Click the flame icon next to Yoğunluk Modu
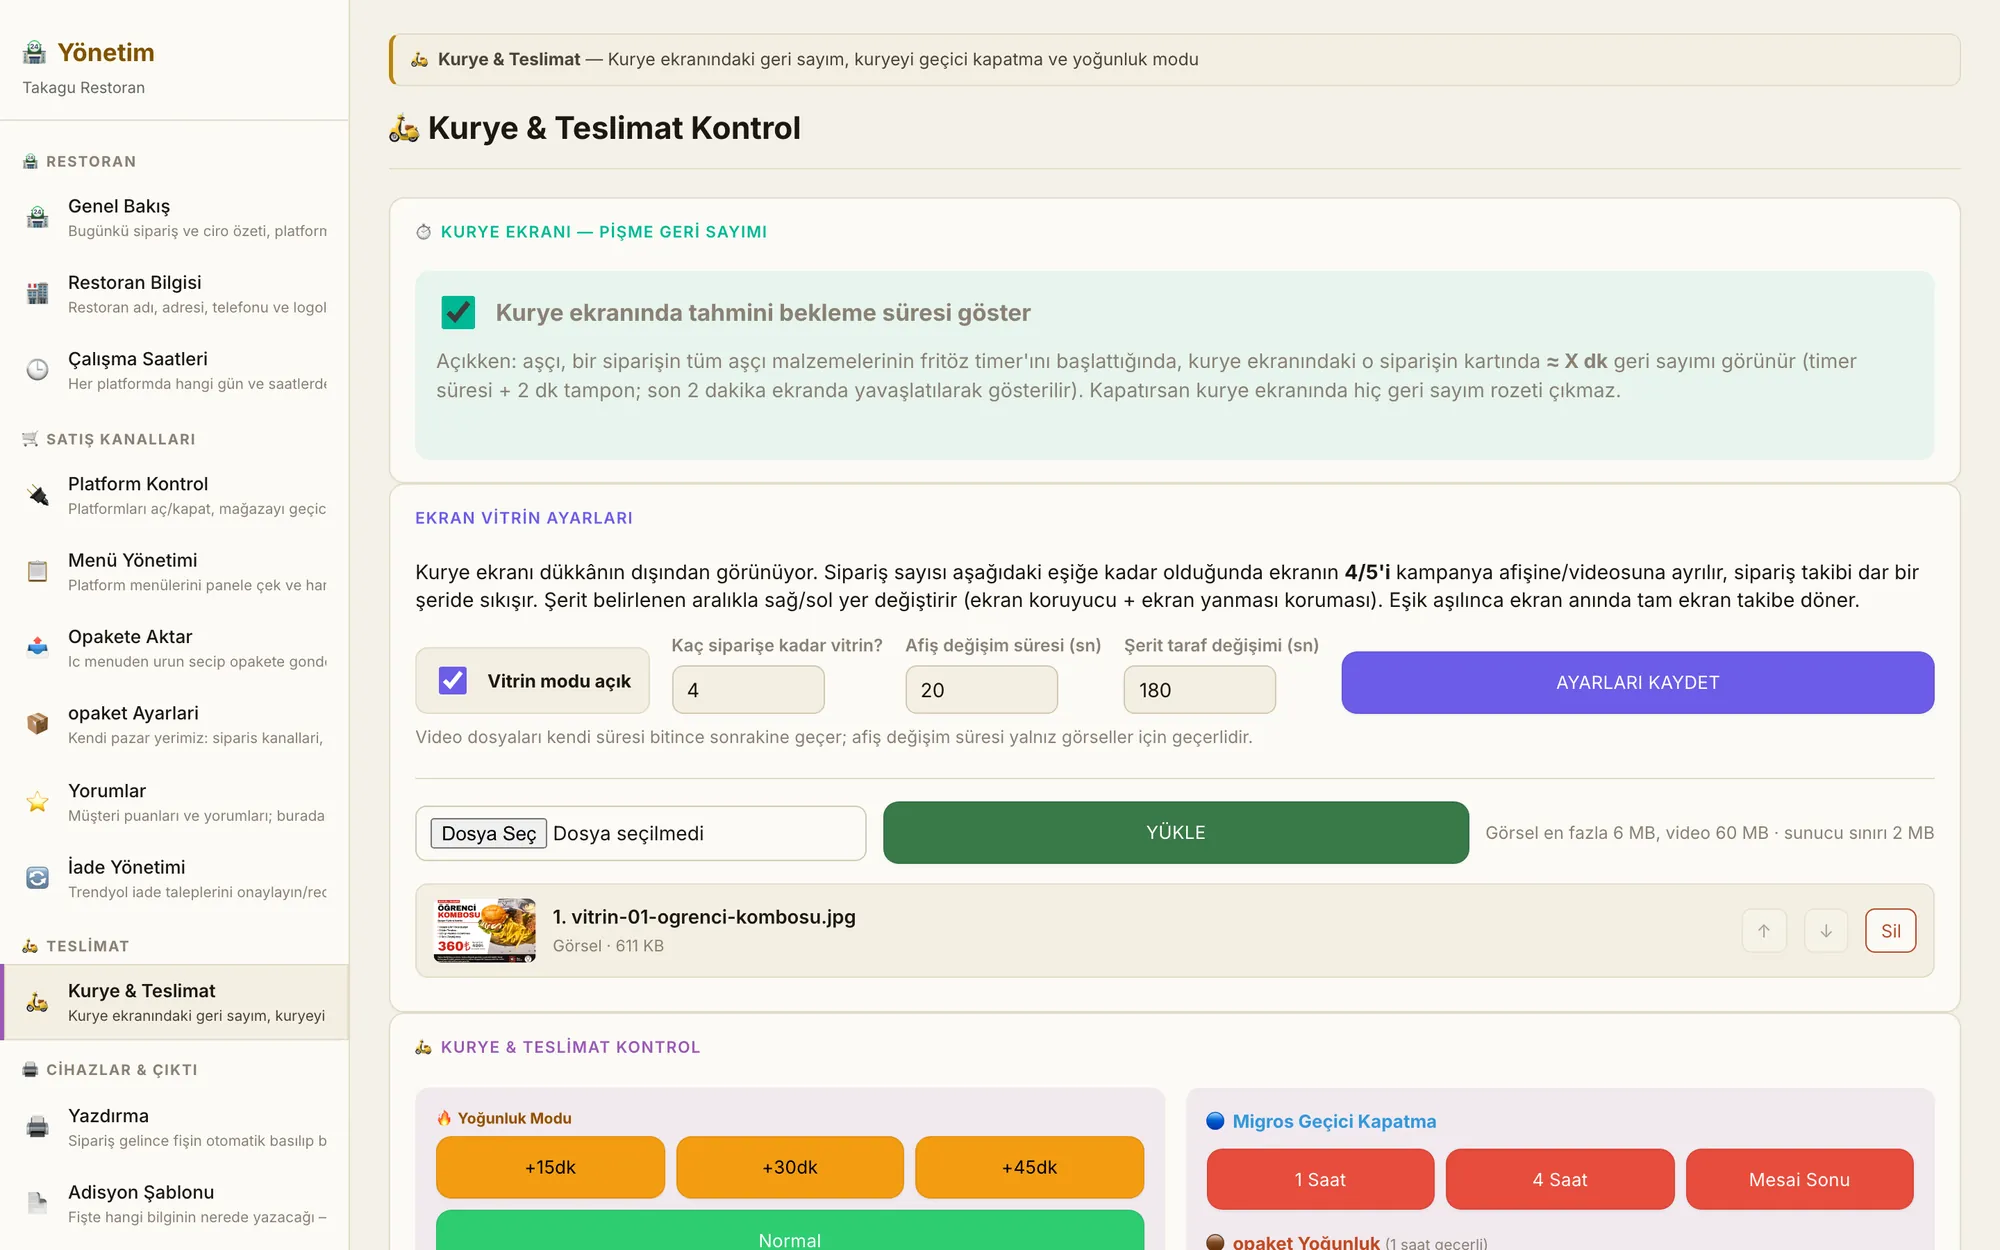 (444, 1118)
